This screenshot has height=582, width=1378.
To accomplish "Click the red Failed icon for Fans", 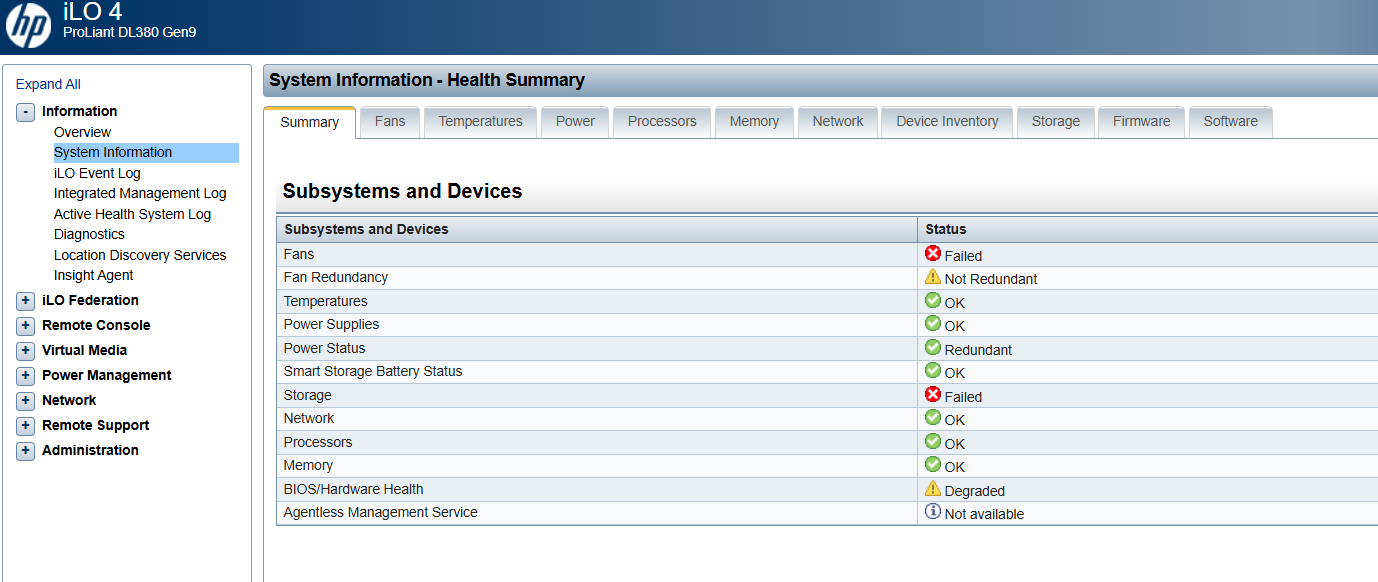I will pos(933,254).
